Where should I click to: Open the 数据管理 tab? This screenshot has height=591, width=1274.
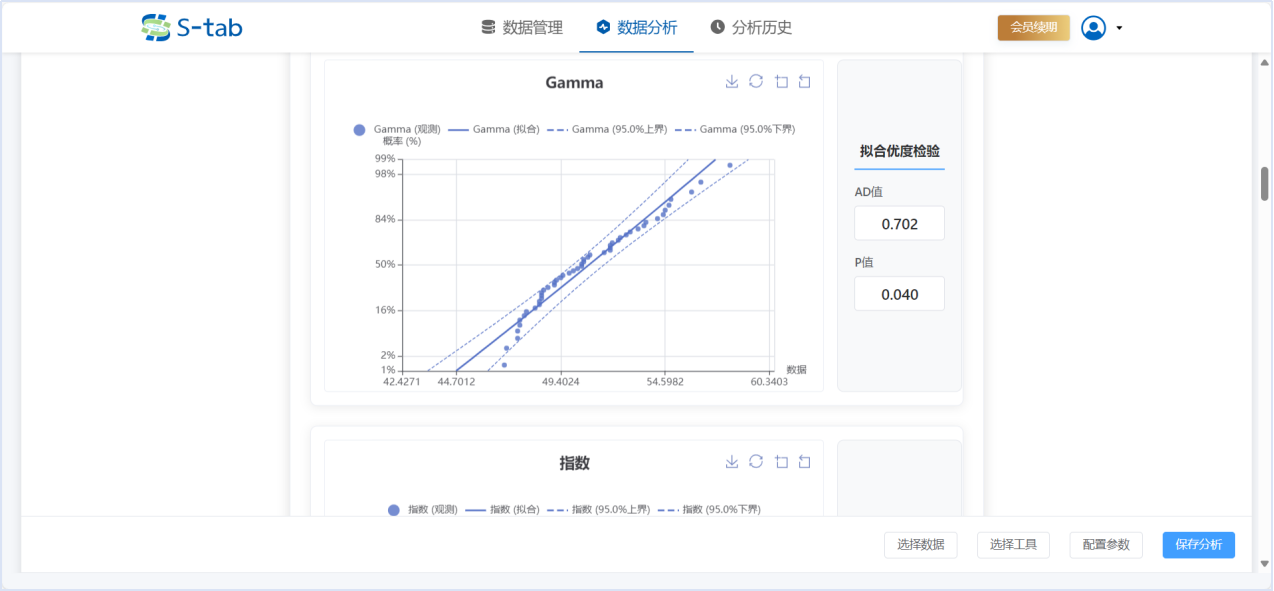[x=522, y=28]
